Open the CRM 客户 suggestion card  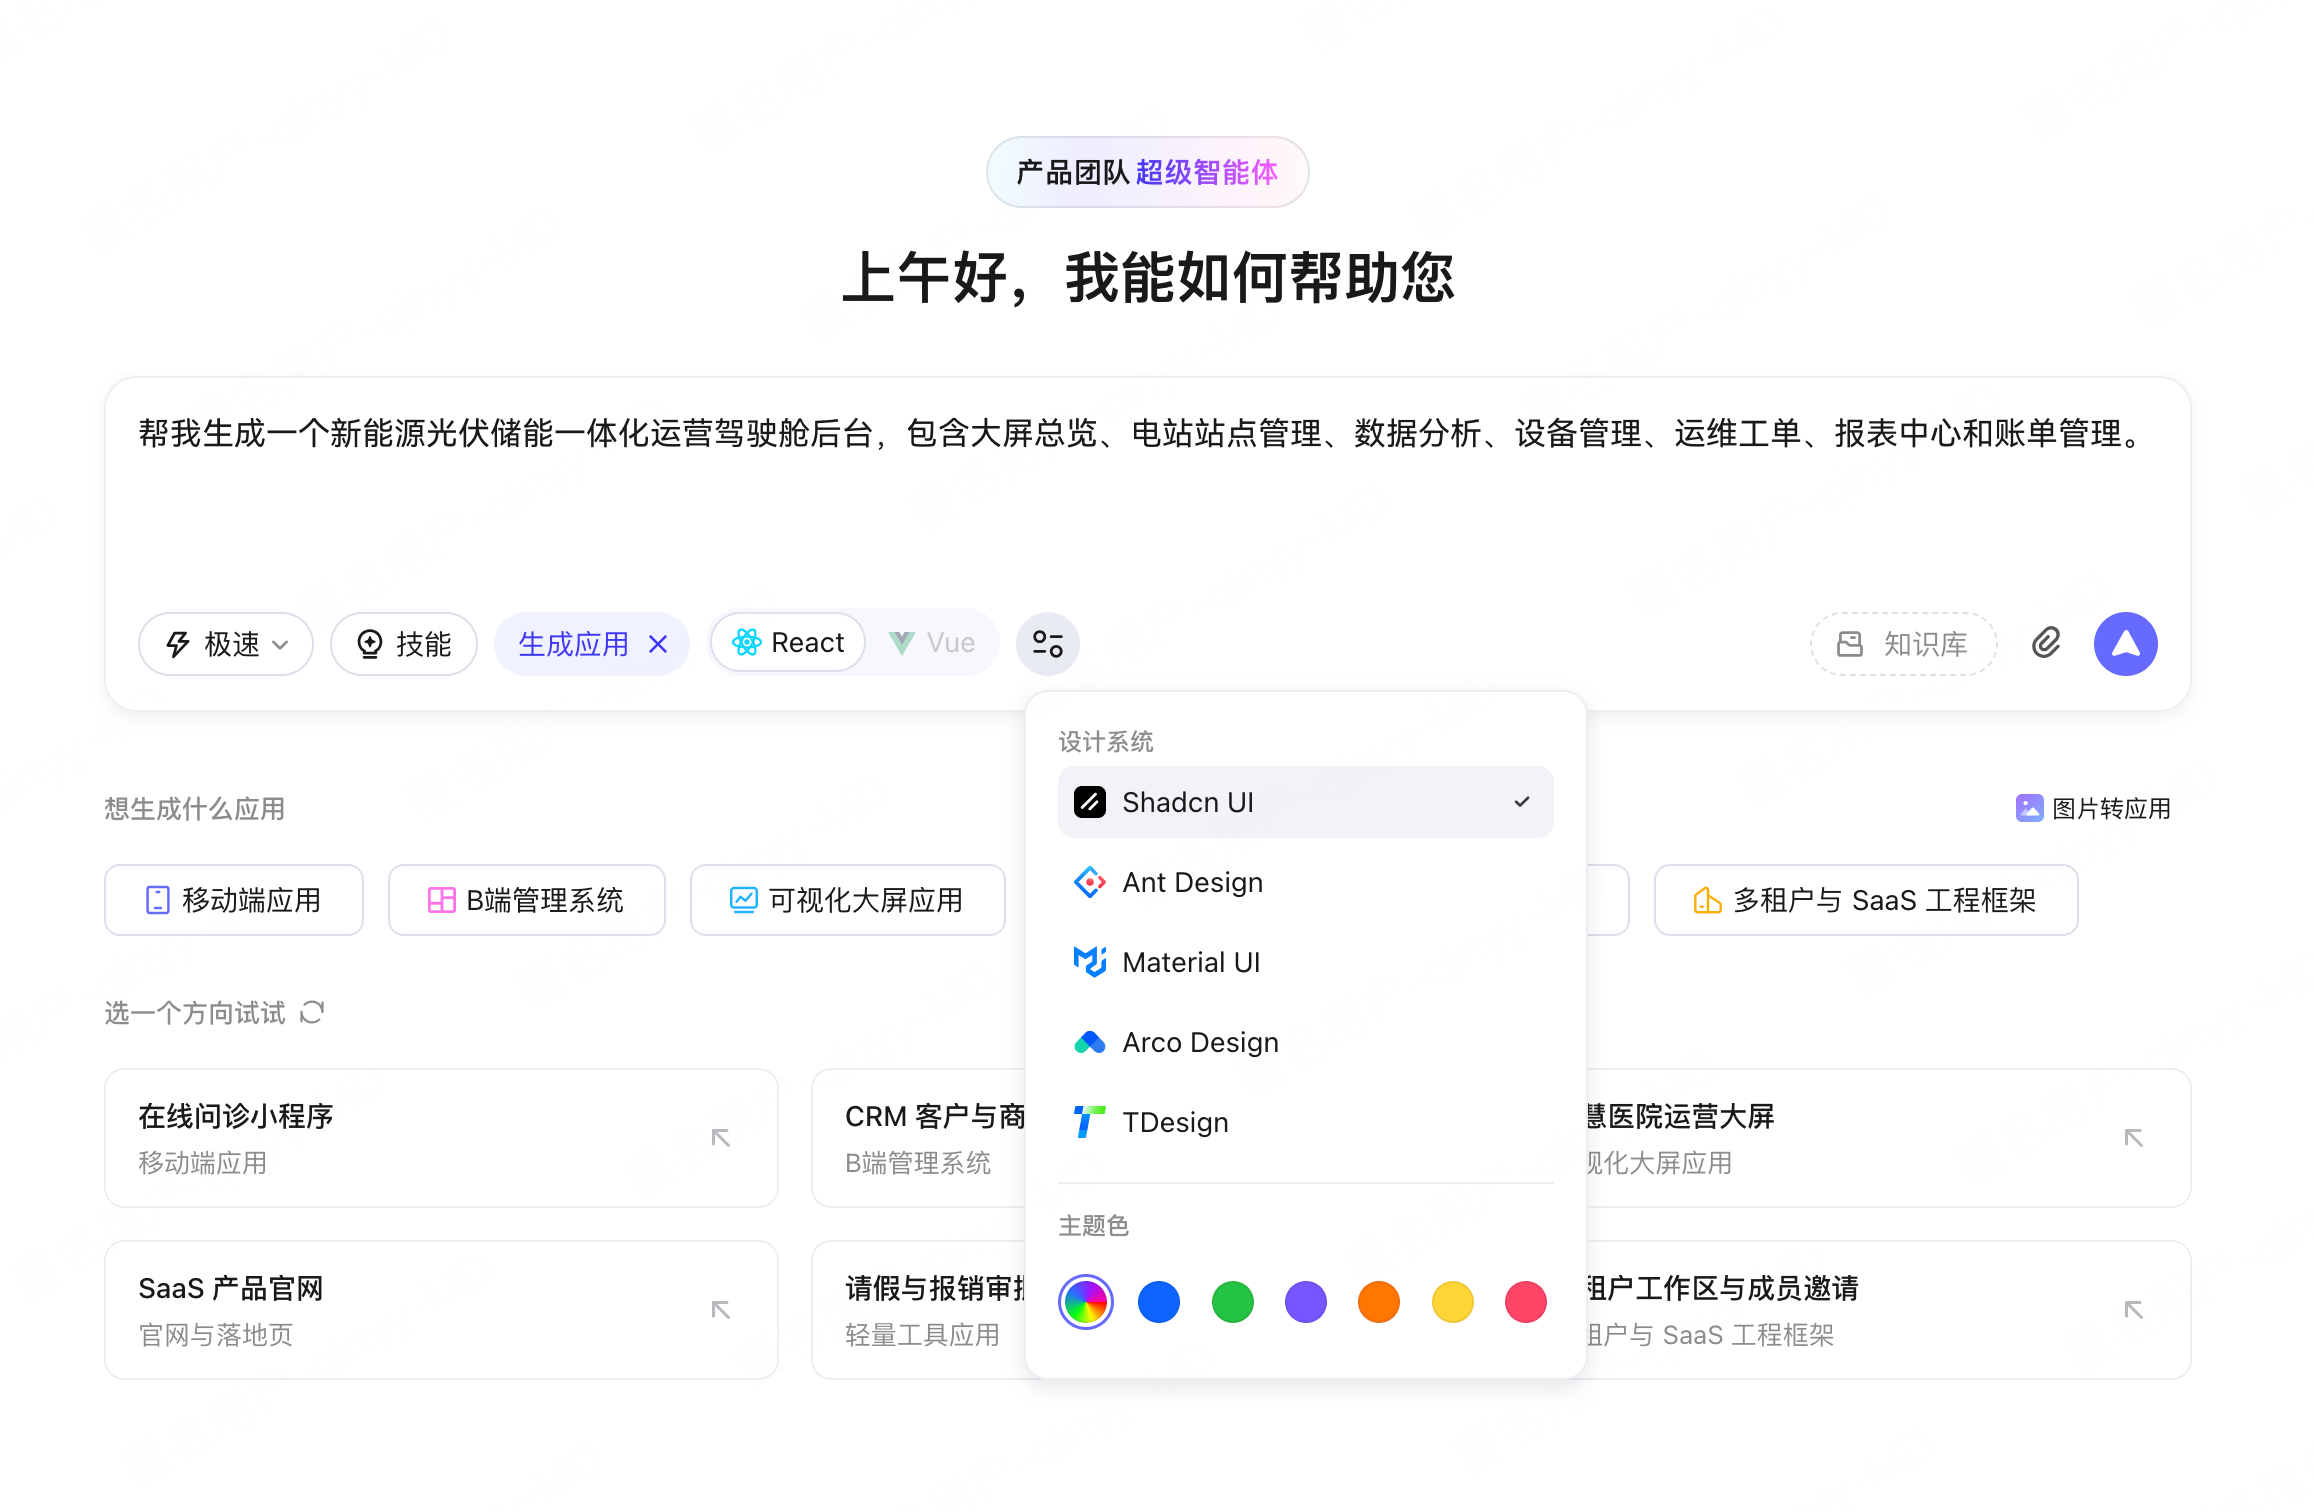tap(919, 1138)
